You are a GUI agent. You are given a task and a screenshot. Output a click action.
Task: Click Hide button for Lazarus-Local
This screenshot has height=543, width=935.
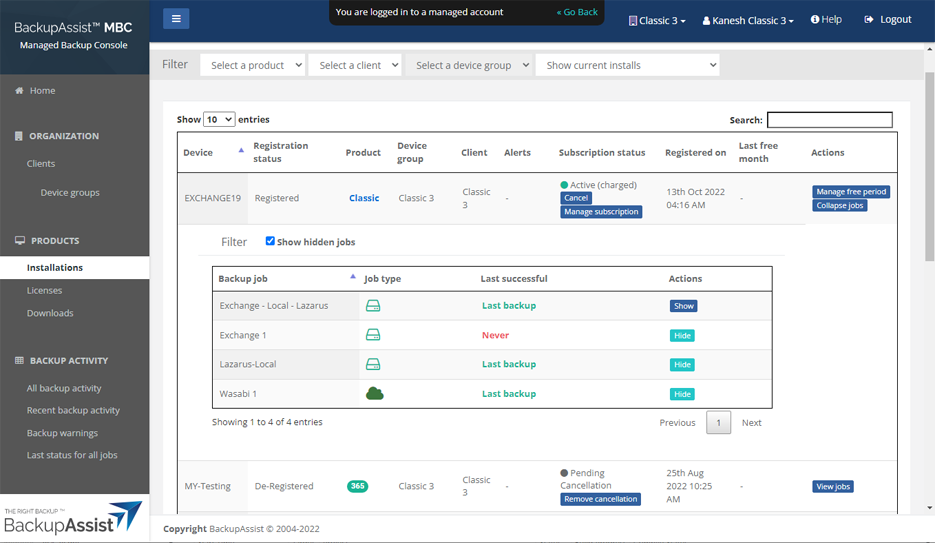click(682, 365)
